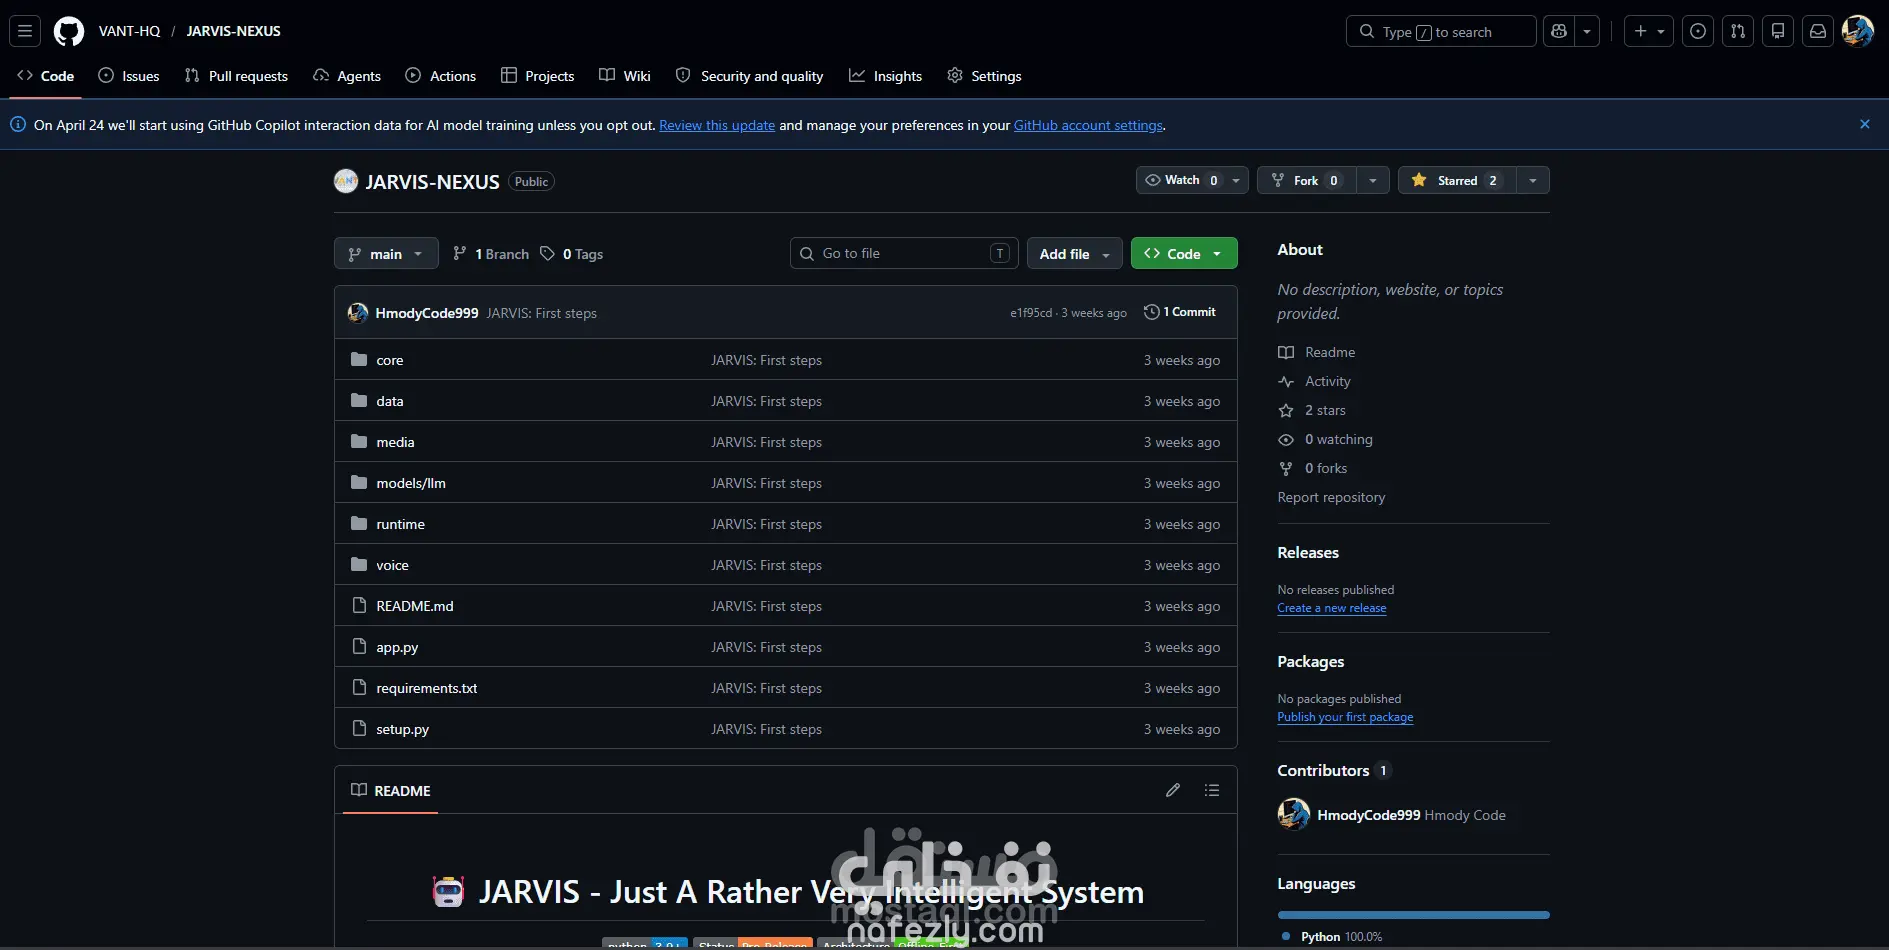Open the star lists dropdown arrow
The image size is (1889, 950).
tap(1533, 180)
